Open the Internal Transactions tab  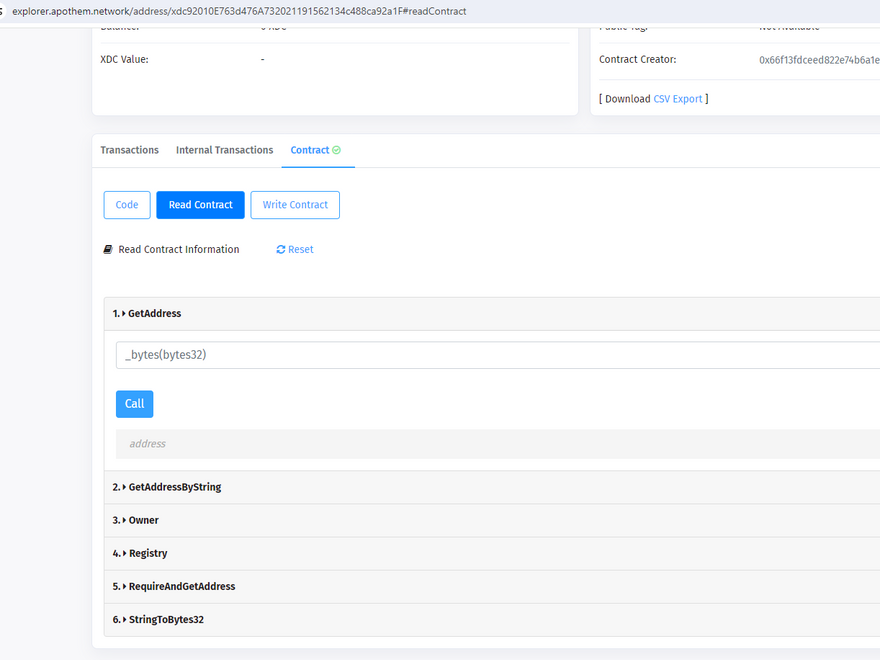pyautogui.click(x=224, y=150)
